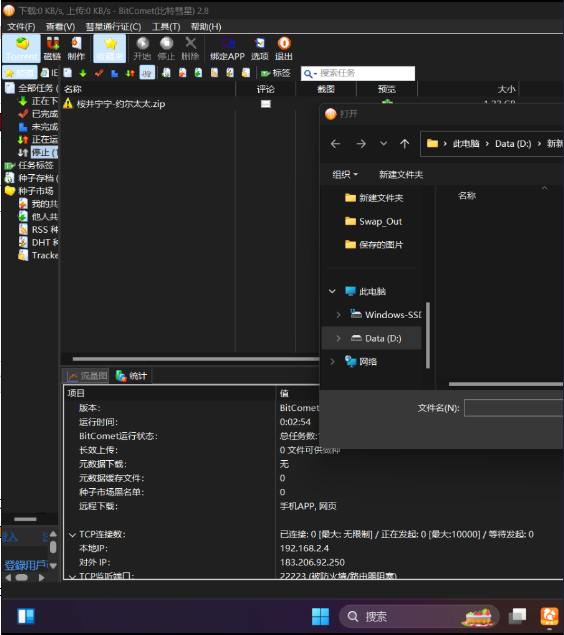The height and width of the screenshot is (635, 564).
Task: Select 任务标签 in the sidebar
Action: click(x=29, y=165)
